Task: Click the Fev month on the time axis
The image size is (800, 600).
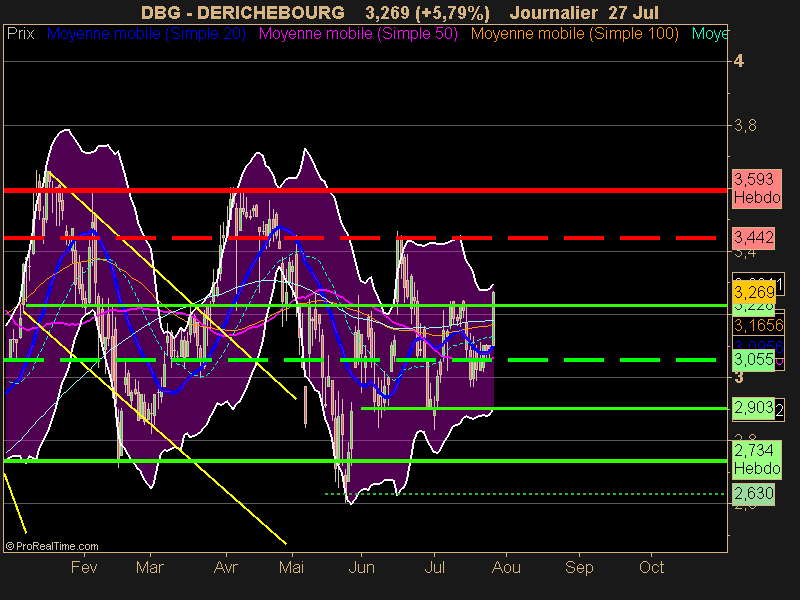Action: pyautogui.click(x=84, y=567)
